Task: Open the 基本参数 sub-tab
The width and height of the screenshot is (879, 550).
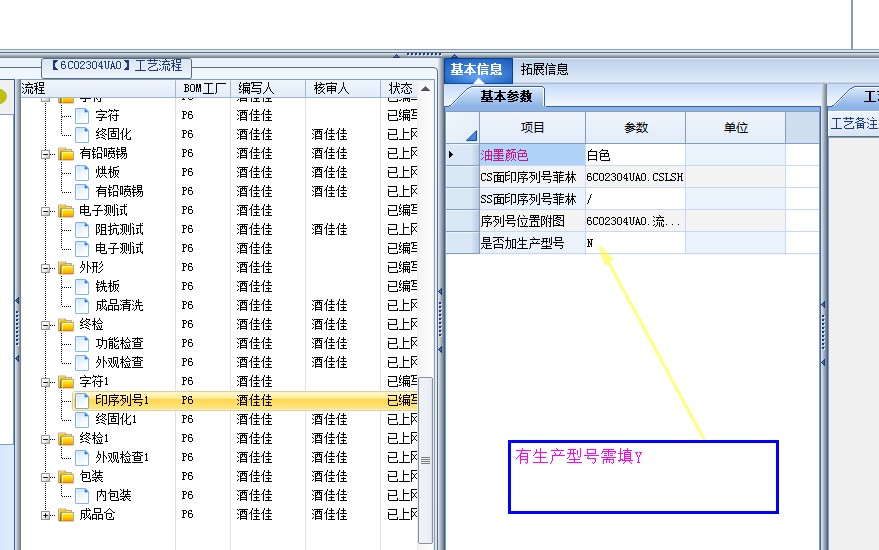Action: tap(506, 96)
